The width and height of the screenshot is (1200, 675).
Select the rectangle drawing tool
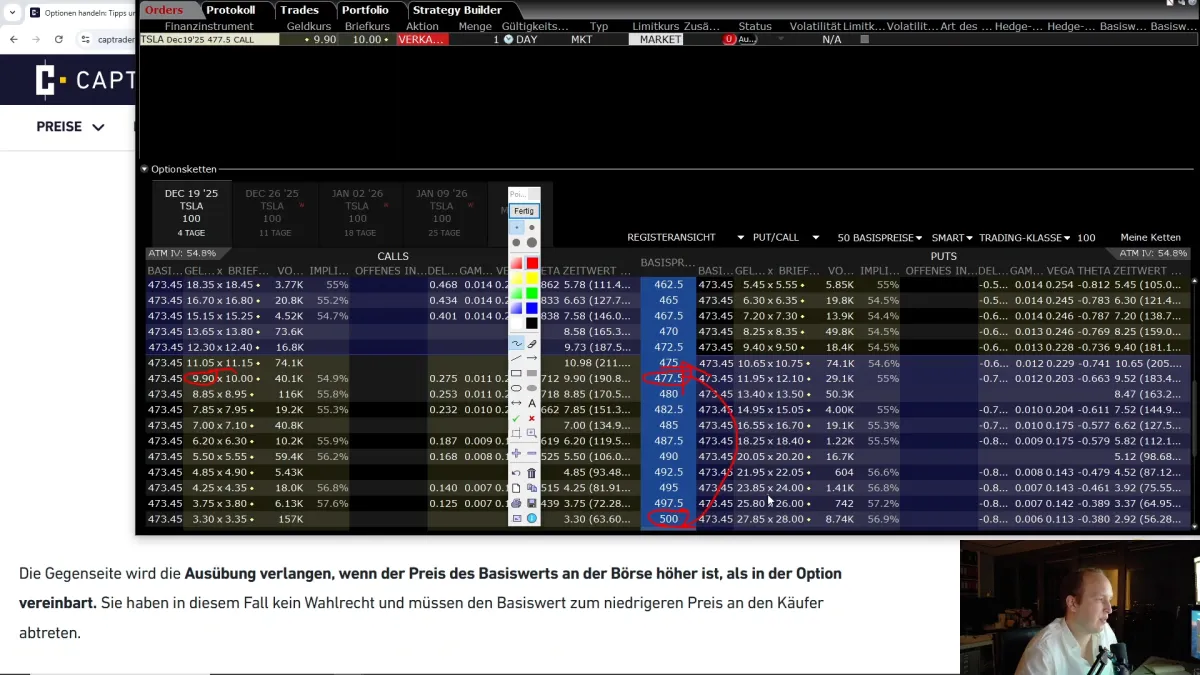click(516, 373)
